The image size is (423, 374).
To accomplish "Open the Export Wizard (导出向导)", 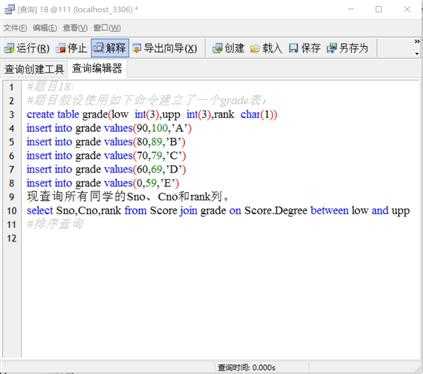I will click(165, 49).
